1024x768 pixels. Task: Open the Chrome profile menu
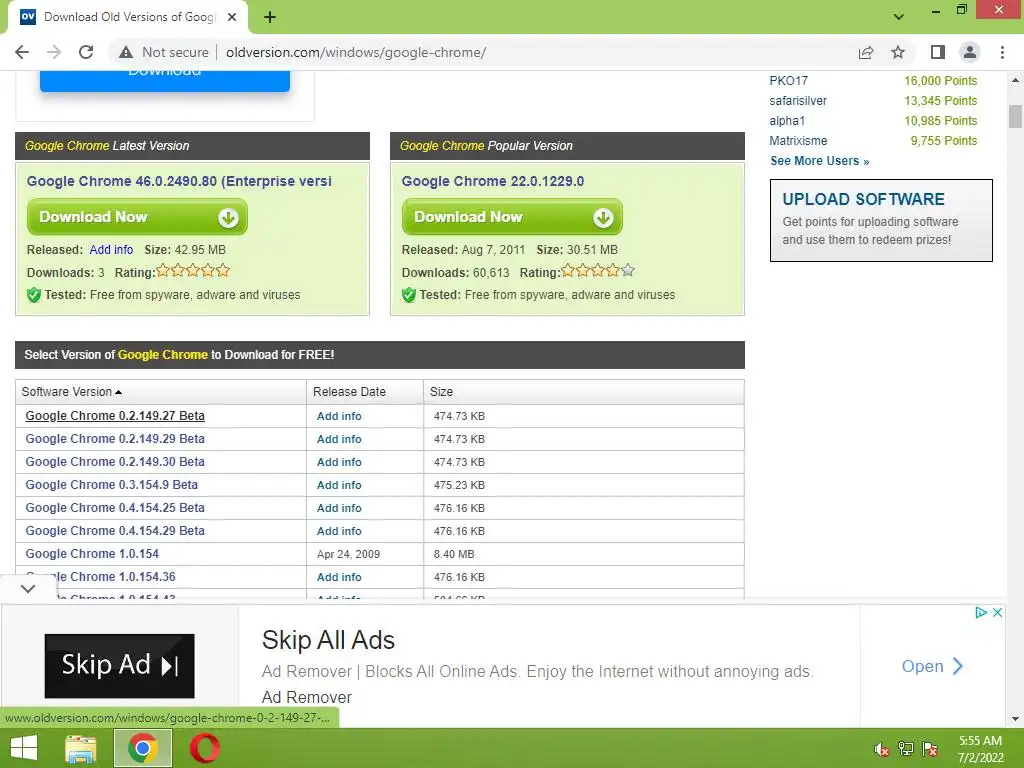tap(970, 52)
